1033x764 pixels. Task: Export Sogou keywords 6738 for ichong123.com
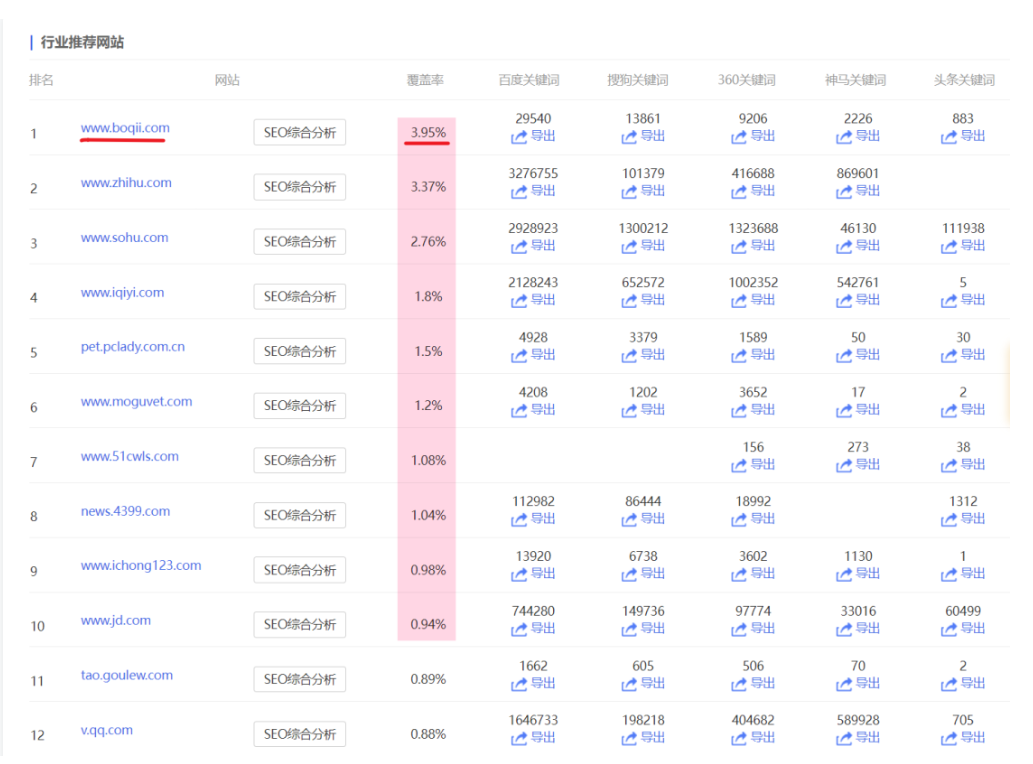pyautogui.click(x=643, y=574)
